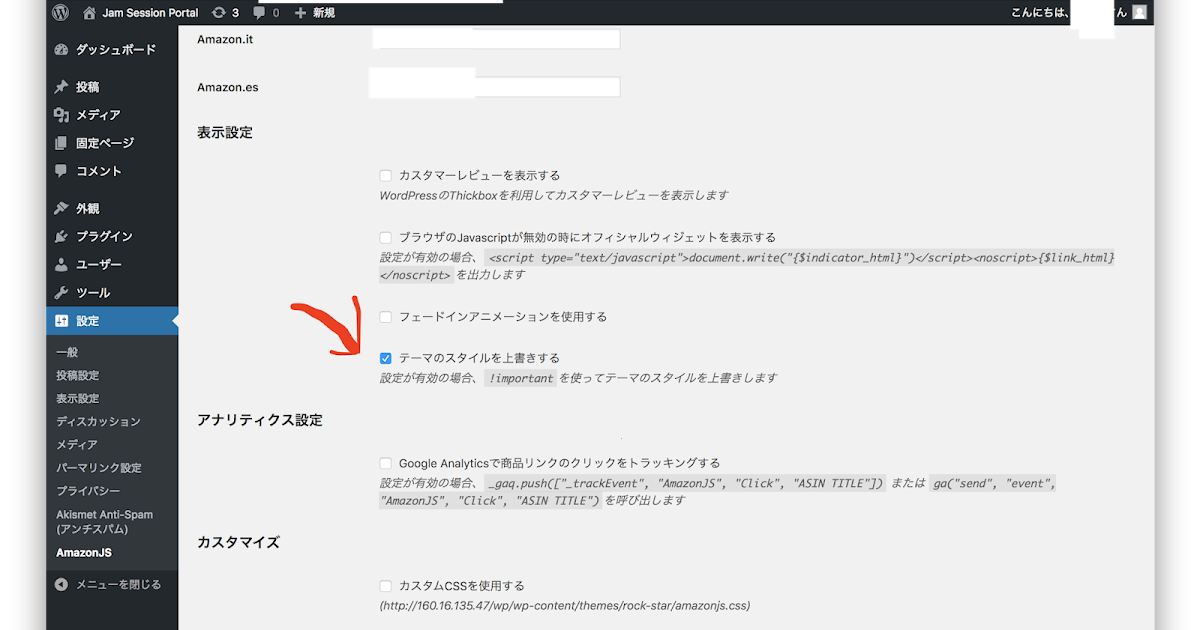Uncheck テーマのスタイルを上書きする
Image resolution: width=1200 pixels, height=630 pixels.
point(386,357)
